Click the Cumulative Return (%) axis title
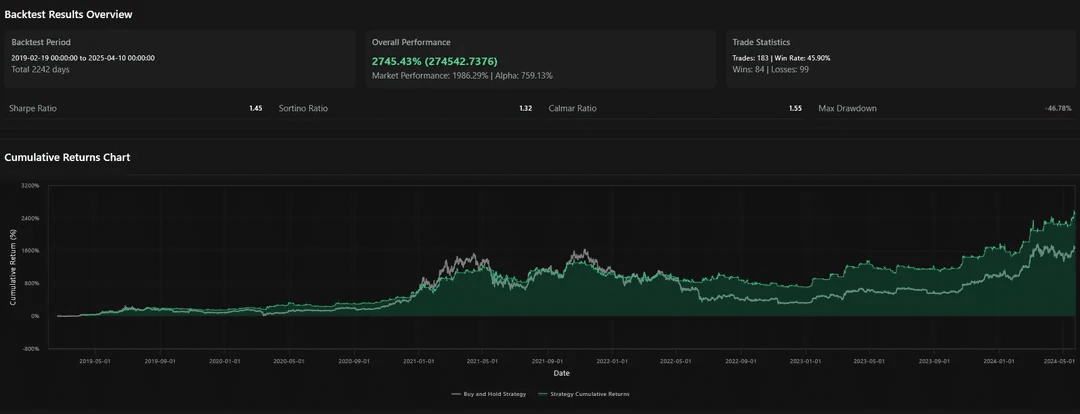Image resolution: width=1080 pixels, height=414 pixels. 14,267
